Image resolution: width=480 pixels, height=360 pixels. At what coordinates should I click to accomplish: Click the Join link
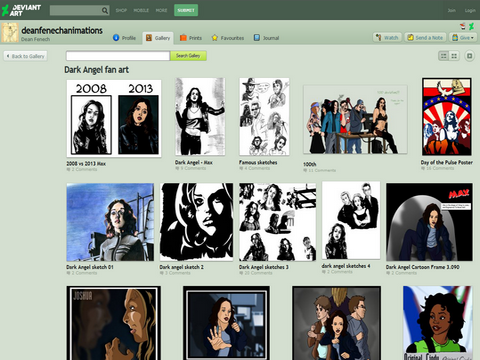451,10
